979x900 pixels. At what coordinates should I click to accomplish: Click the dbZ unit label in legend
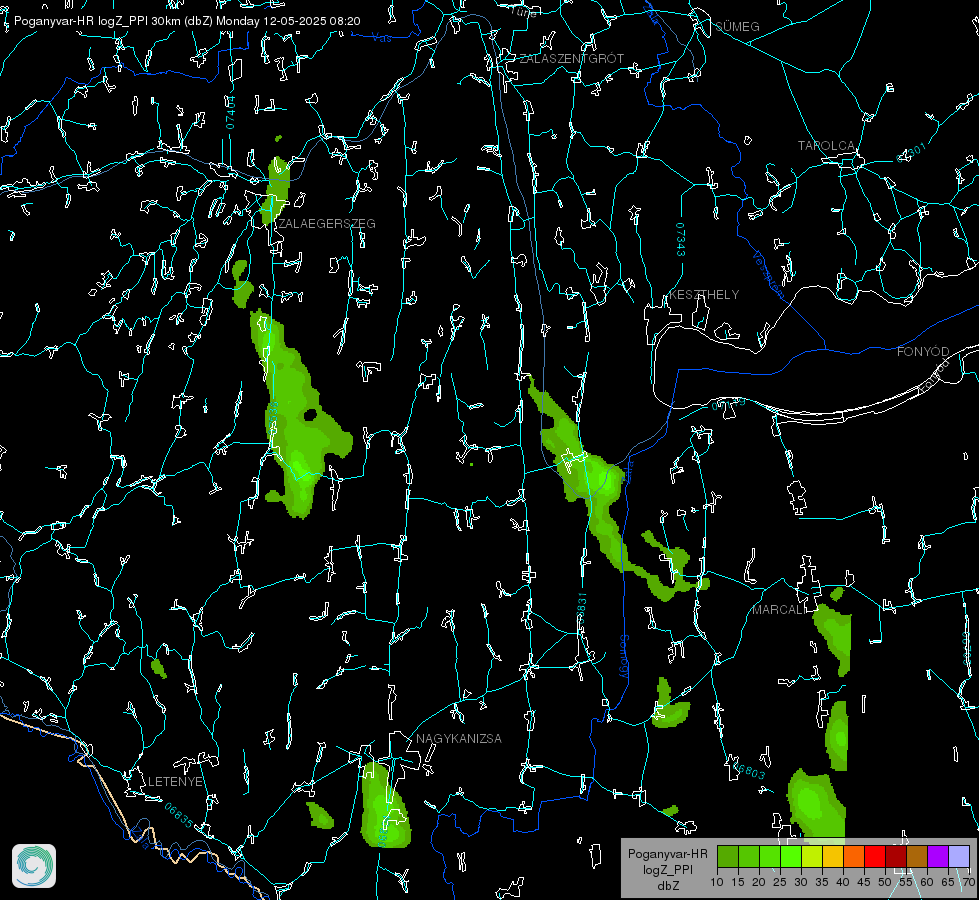point(667,886)
